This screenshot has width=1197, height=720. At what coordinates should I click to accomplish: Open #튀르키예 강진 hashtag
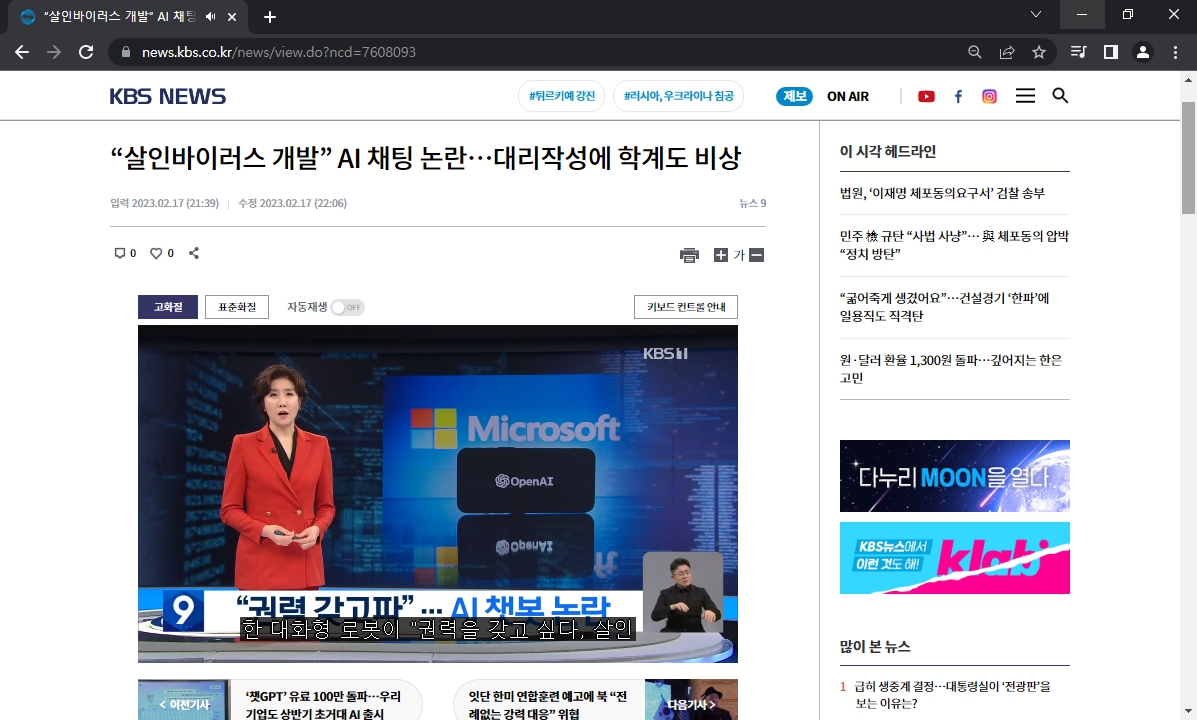[561, 96]
